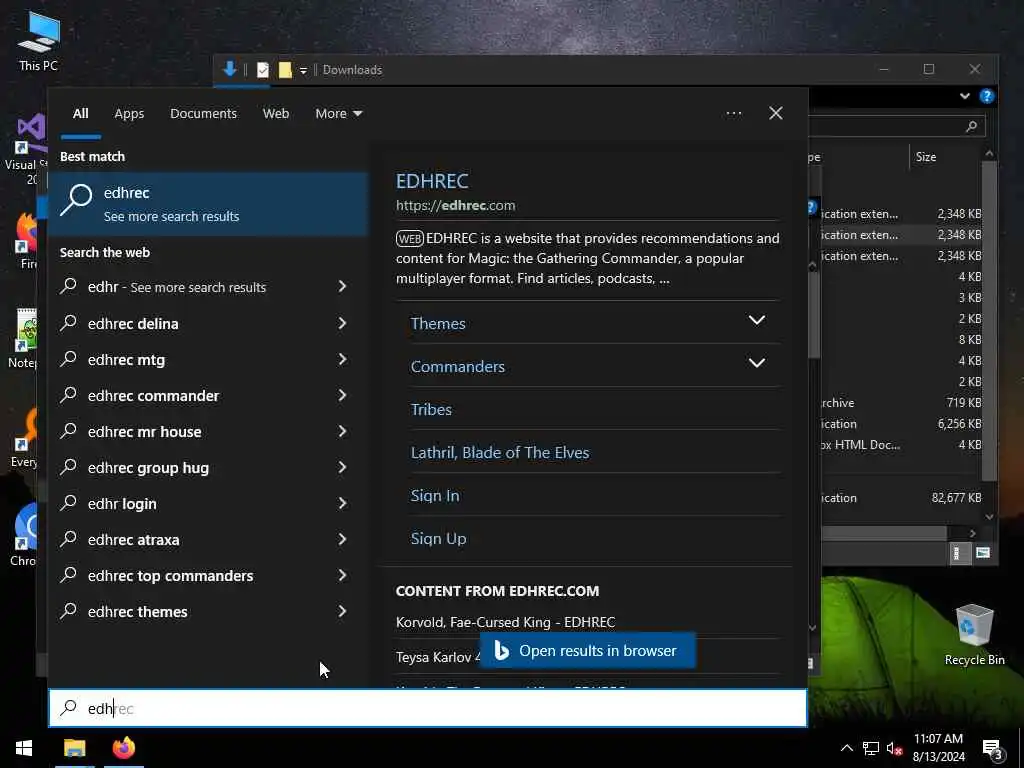Open search options ellipsis menu
The height and width of the screenshot is (768, 1024).
[x=733, y=114]
